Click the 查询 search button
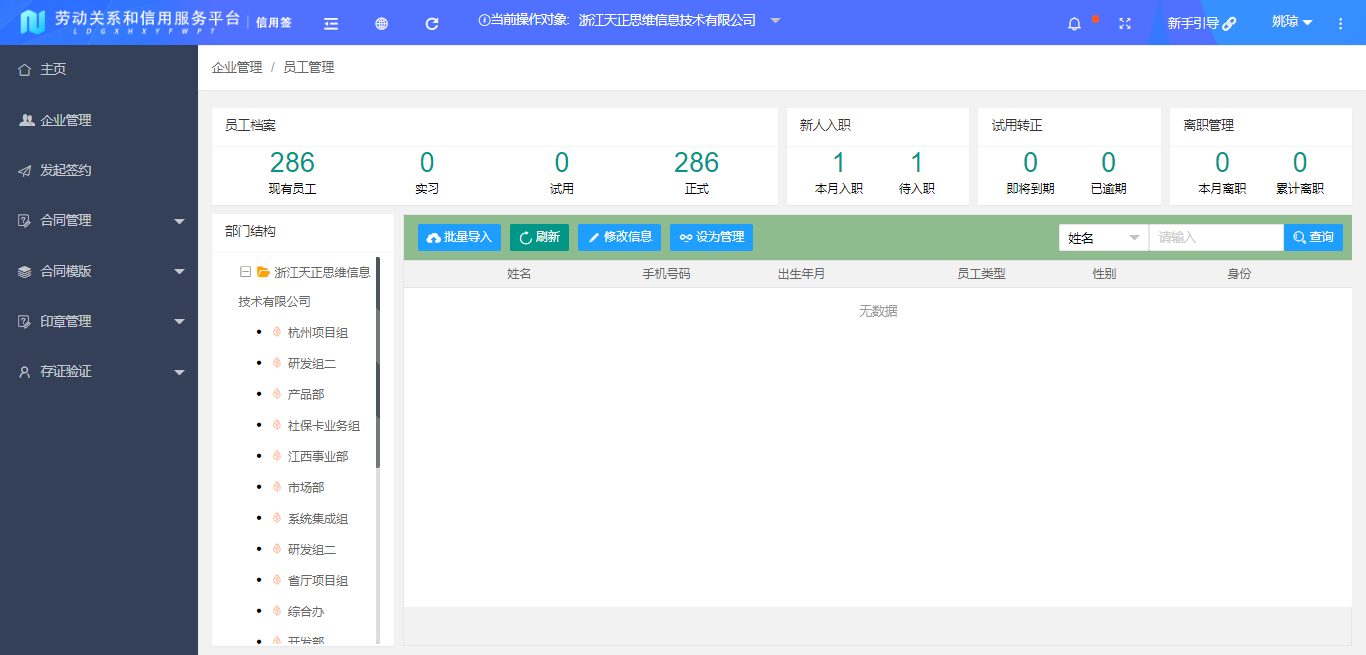 pos(1313,237)
